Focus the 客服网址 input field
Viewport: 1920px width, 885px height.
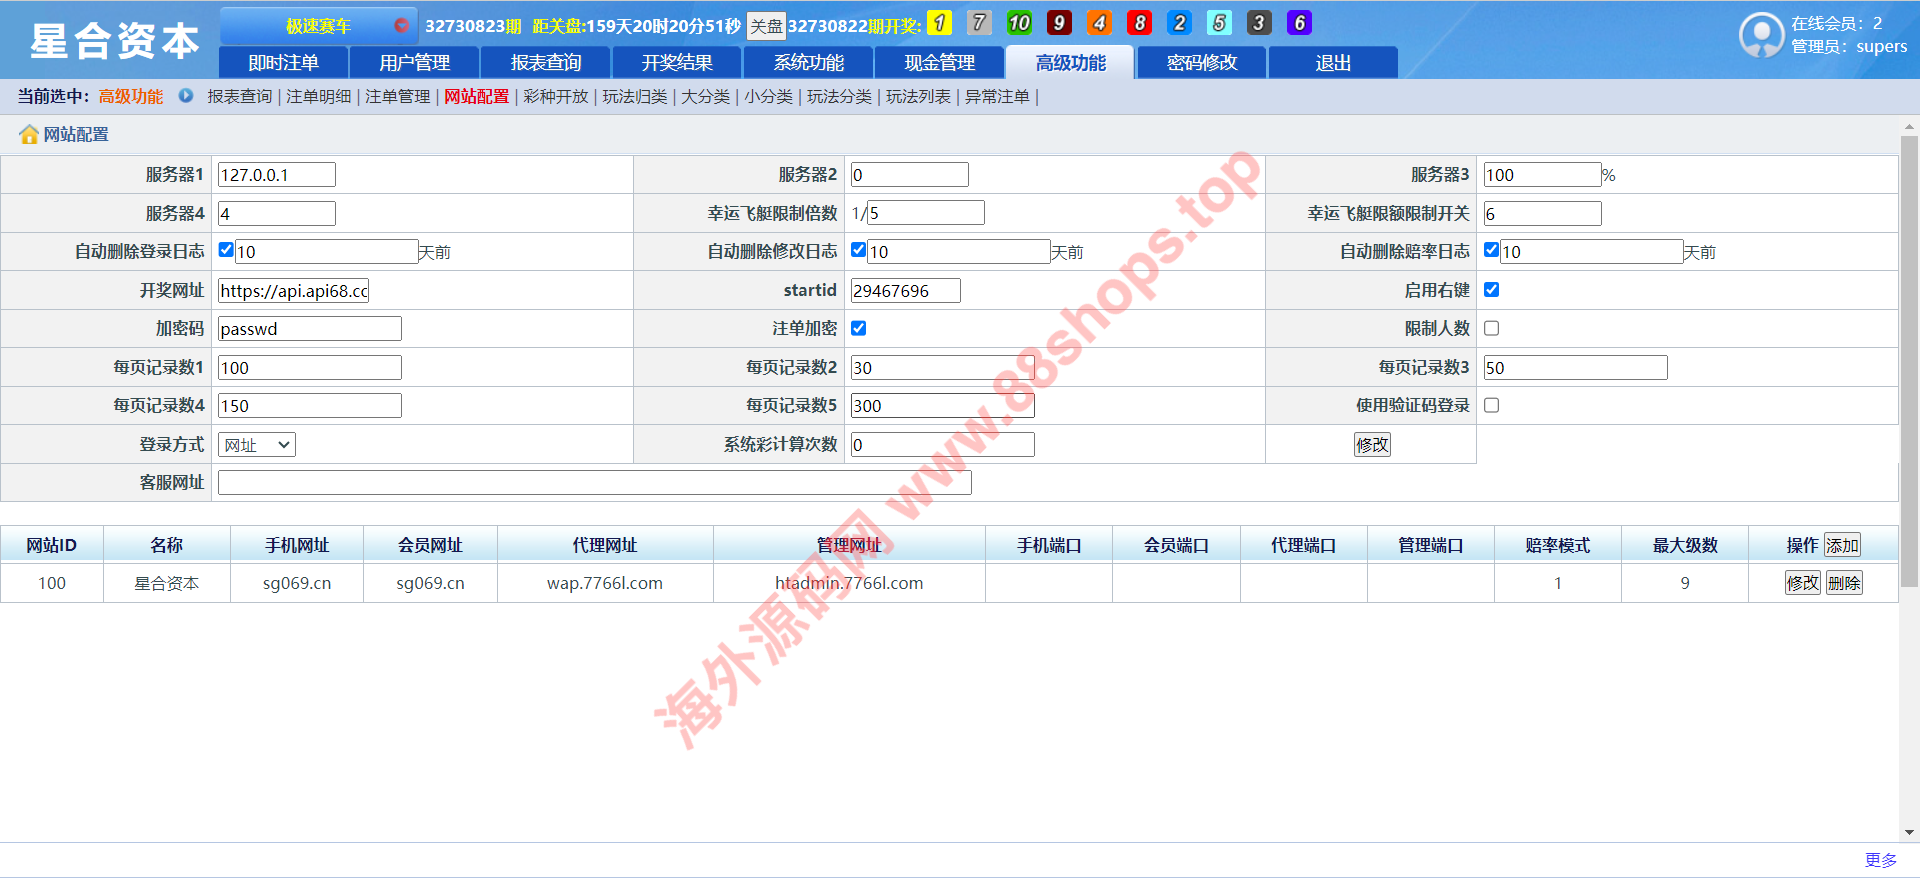click(x=594, y=483)
